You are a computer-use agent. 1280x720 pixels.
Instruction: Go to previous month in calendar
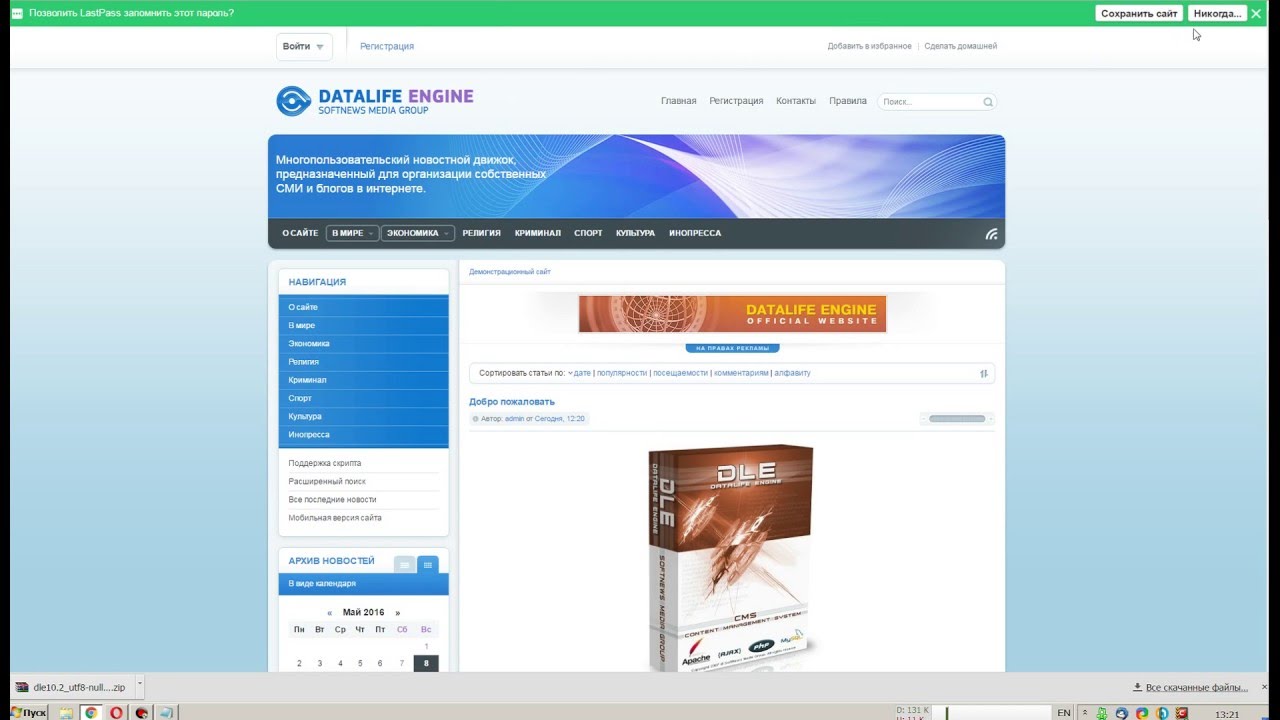click(x=330, y=612)
